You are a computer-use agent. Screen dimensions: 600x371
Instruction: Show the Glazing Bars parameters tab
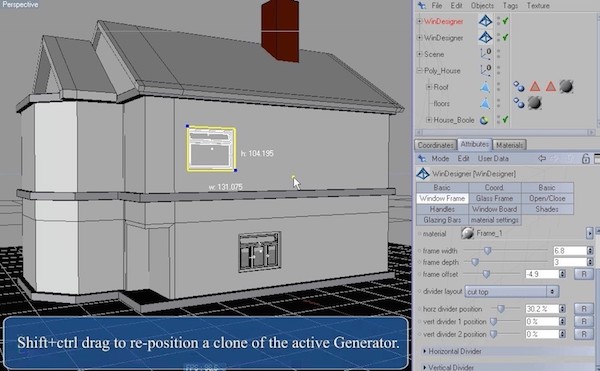pyautogui.click(x=442, y=220)
